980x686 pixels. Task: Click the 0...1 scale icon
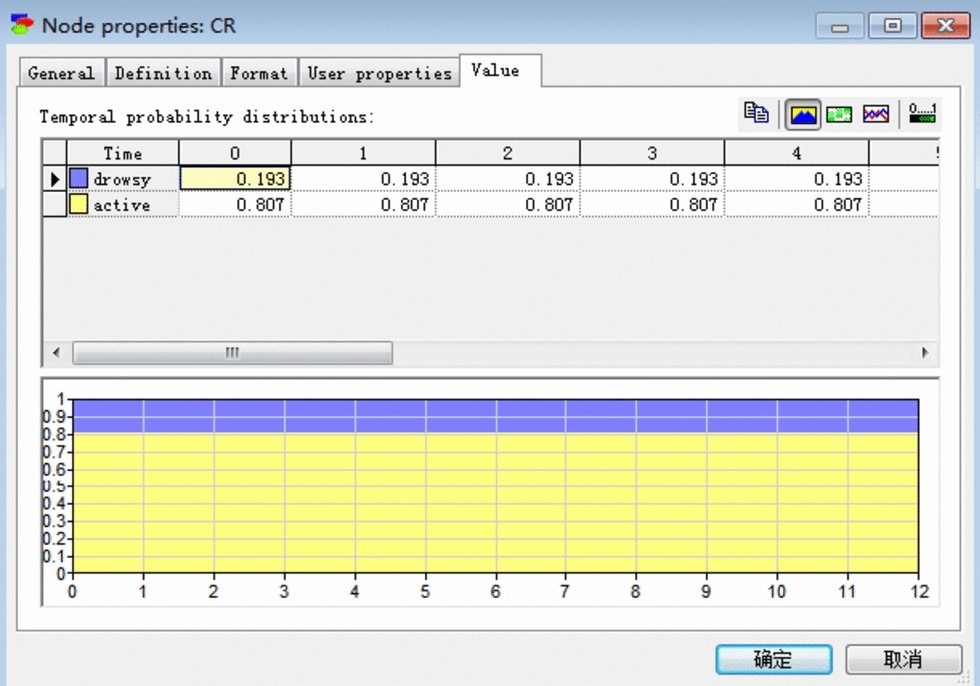pyautogui.click(x=922, y=114)
